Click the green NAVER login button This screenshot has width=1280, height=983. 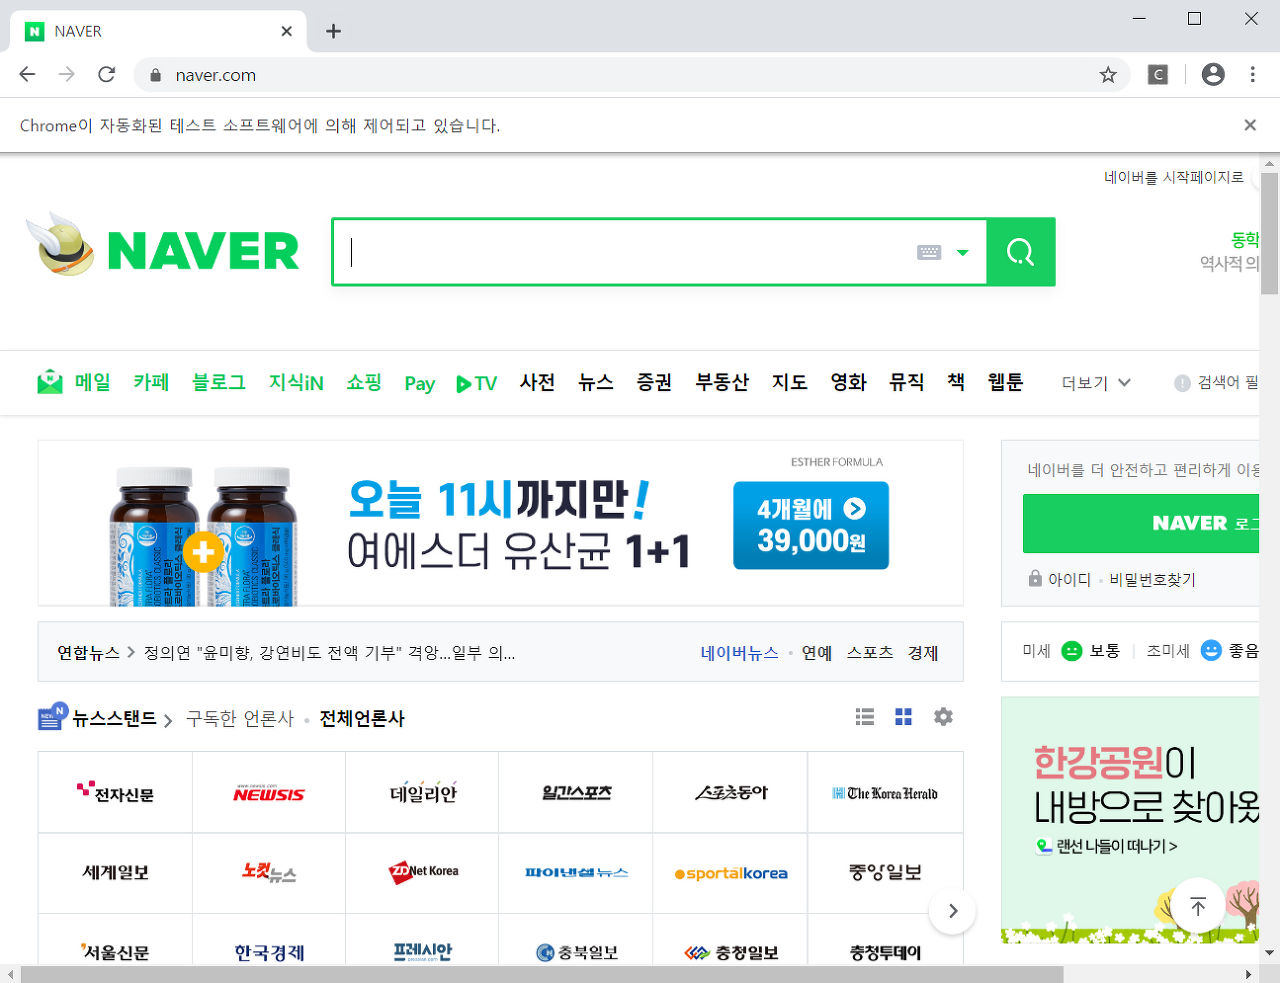tap(1141, 523)
